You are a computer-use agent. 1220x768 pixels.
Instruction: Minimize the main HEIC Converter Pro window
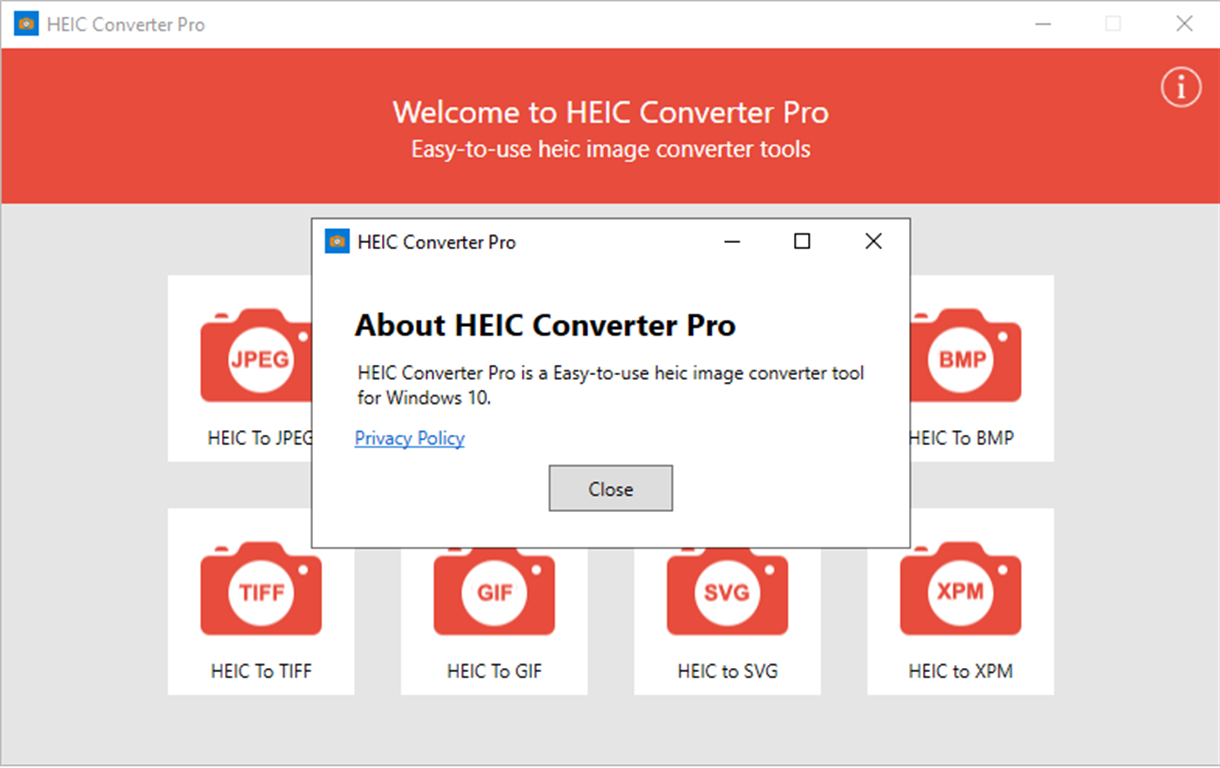(x=1043, y=24)
